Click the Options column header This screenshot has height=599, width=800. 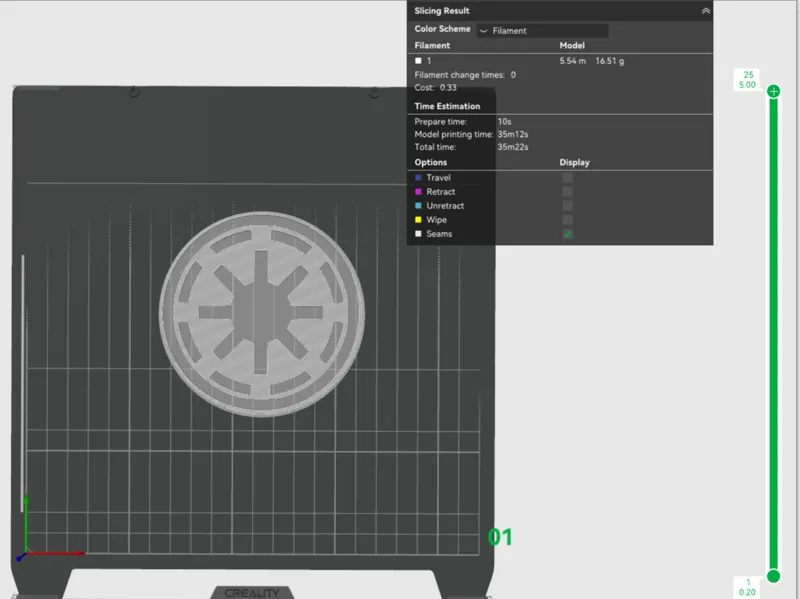[431, 162]
